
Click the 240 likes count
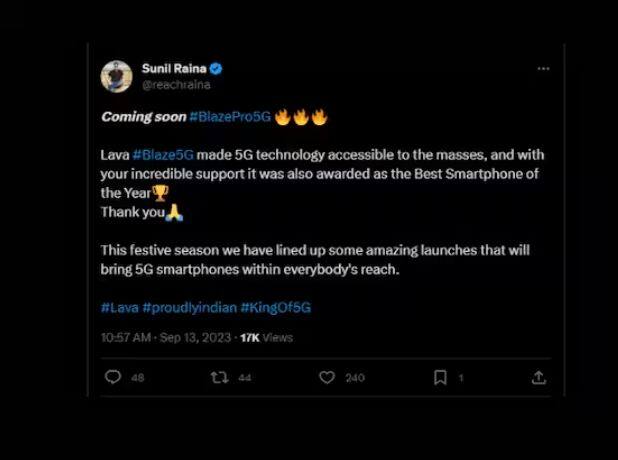(x=355, y=378)
